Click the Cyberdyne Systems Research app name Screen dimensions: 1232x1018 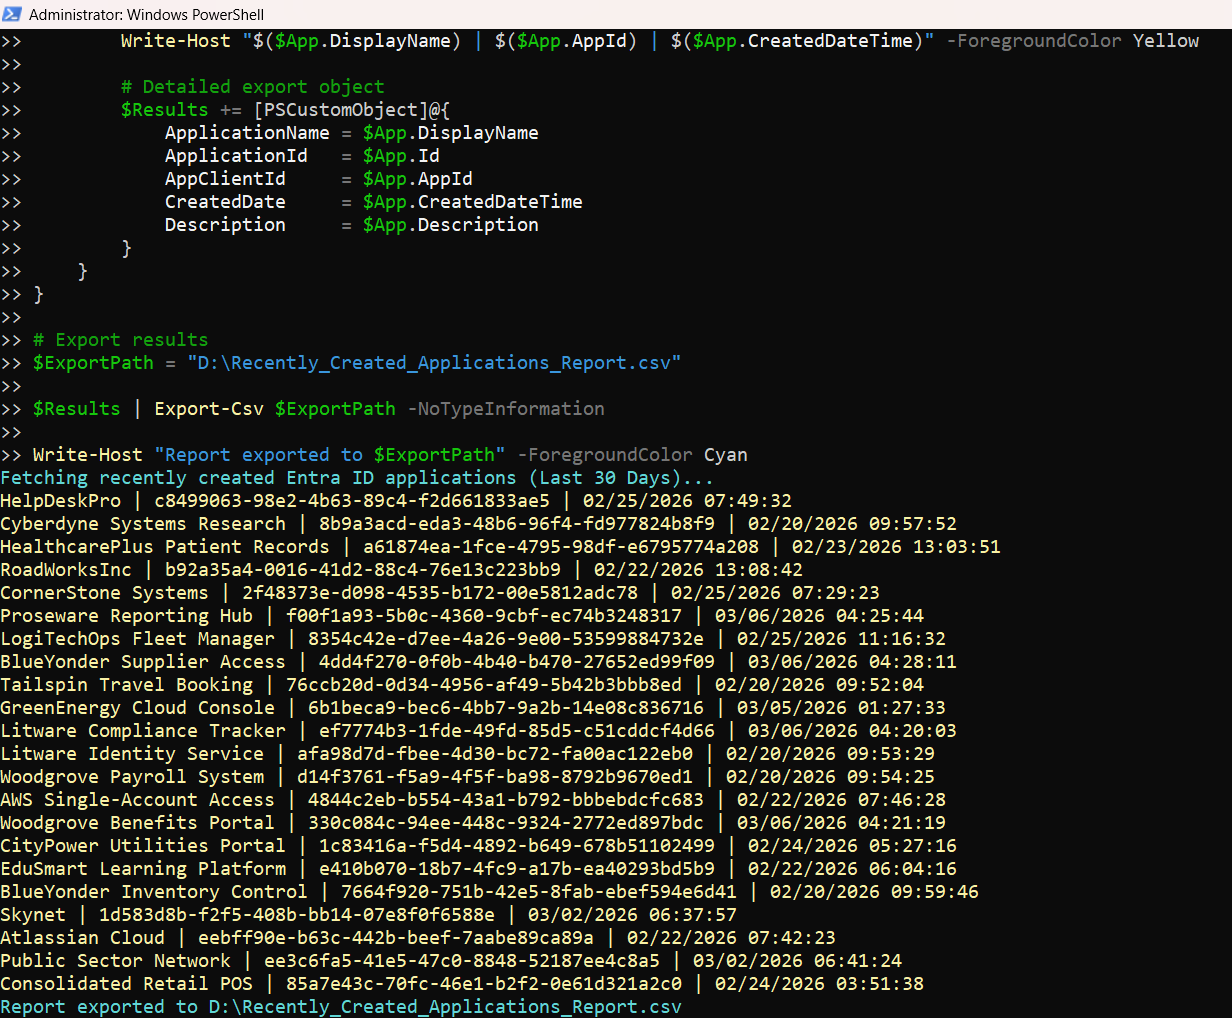[x=143, y=524]
